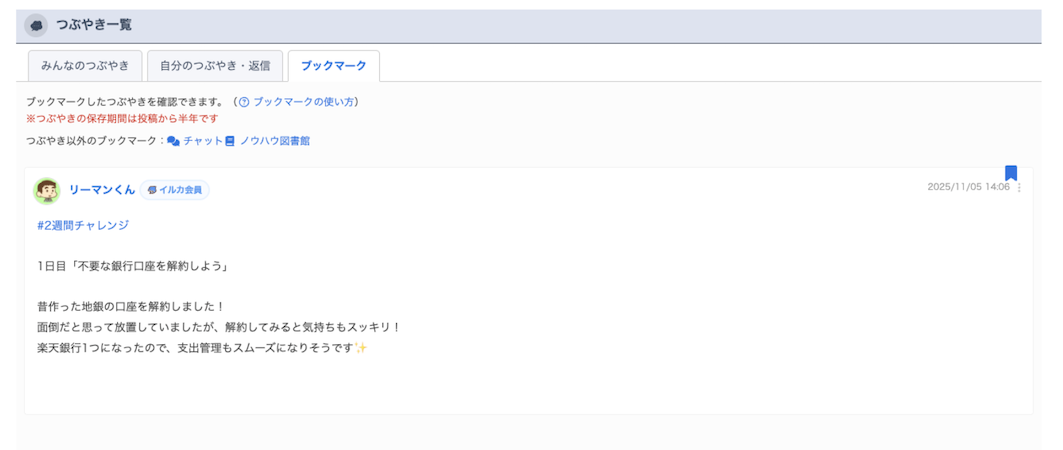
Task: Click the question mark help icon
Action: (244, 102)
